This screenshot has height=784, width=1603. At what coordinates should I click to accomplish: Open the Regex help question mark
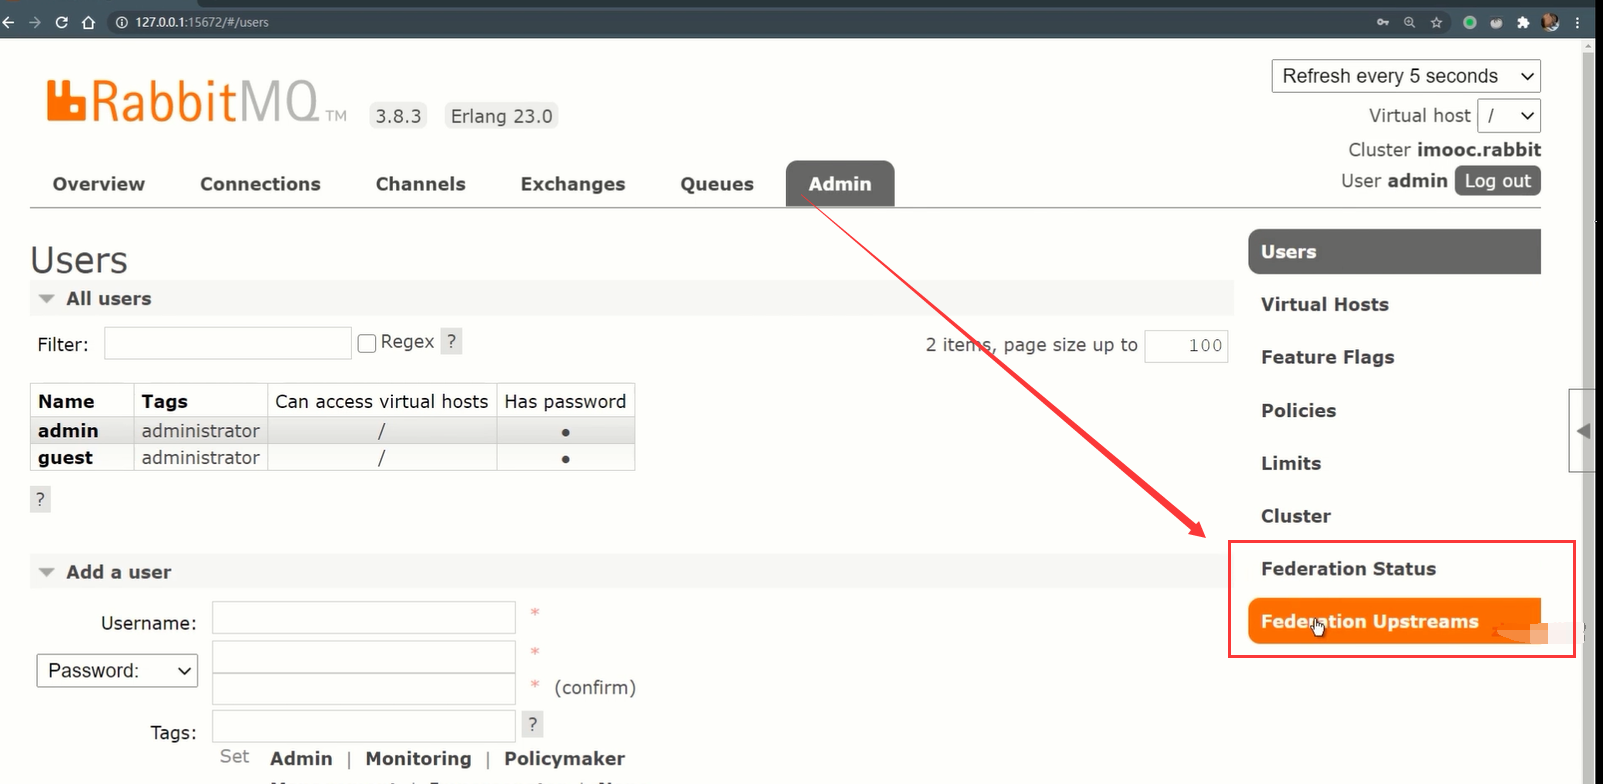pyautogui.click(x=452, y=341)
